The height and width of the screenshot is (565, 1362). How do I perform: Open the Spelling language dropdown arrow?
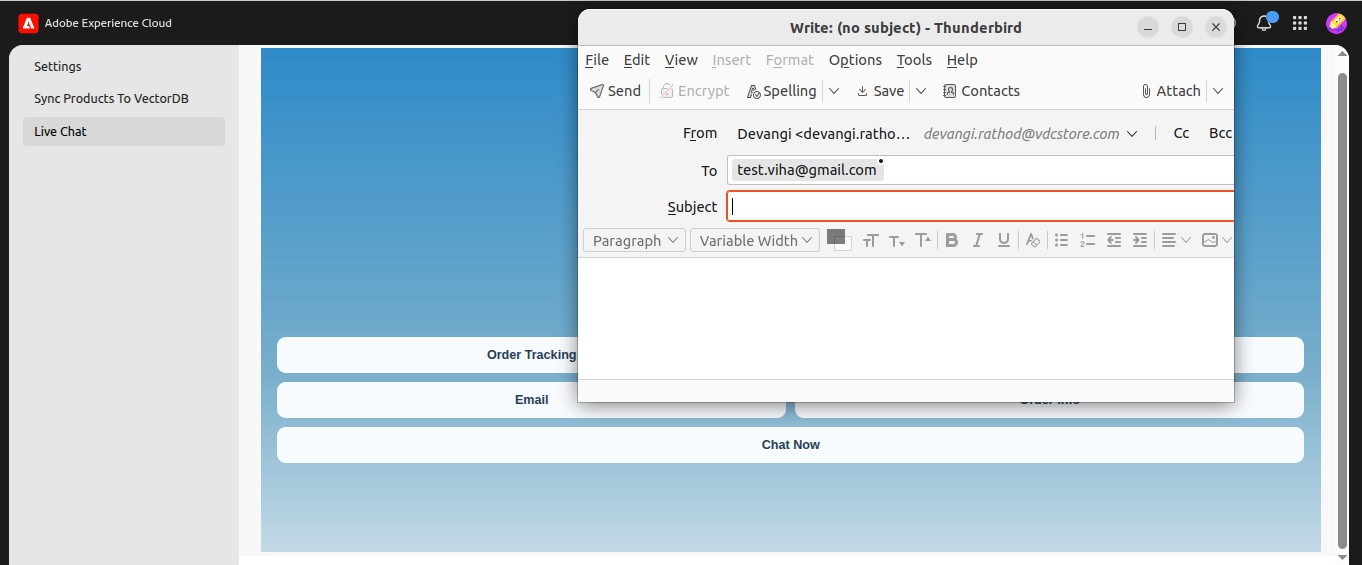coord(834,91)
